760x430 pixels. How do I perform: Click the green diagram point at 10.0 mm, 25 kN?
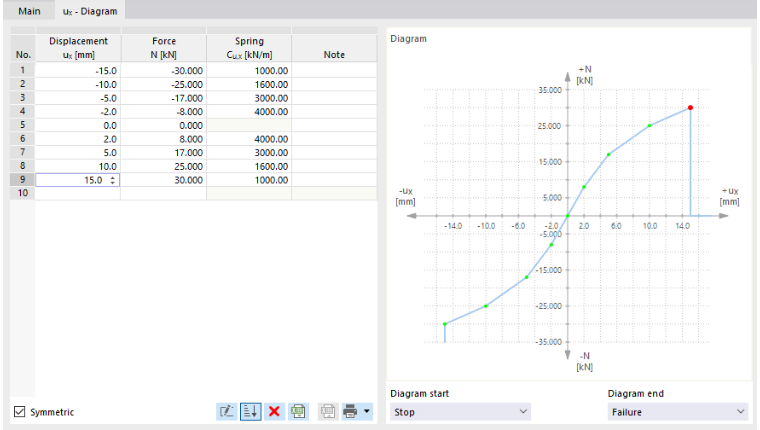[x=649, y=126]
